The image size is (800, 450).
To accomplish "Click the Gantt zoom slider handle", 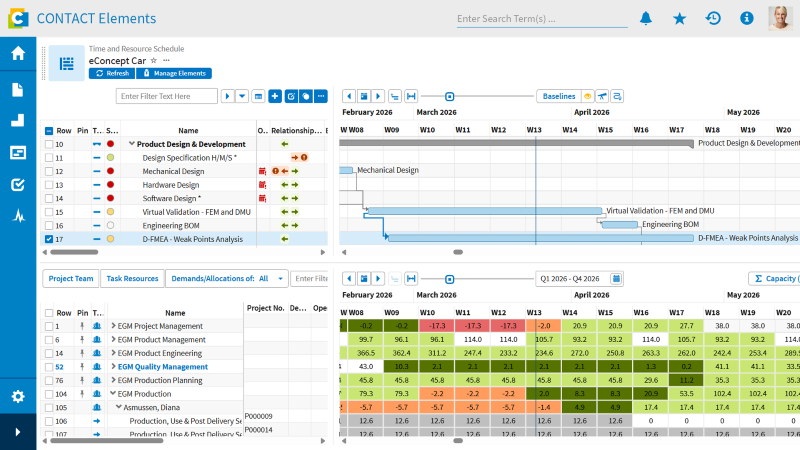I will click(x=449, y=96).
